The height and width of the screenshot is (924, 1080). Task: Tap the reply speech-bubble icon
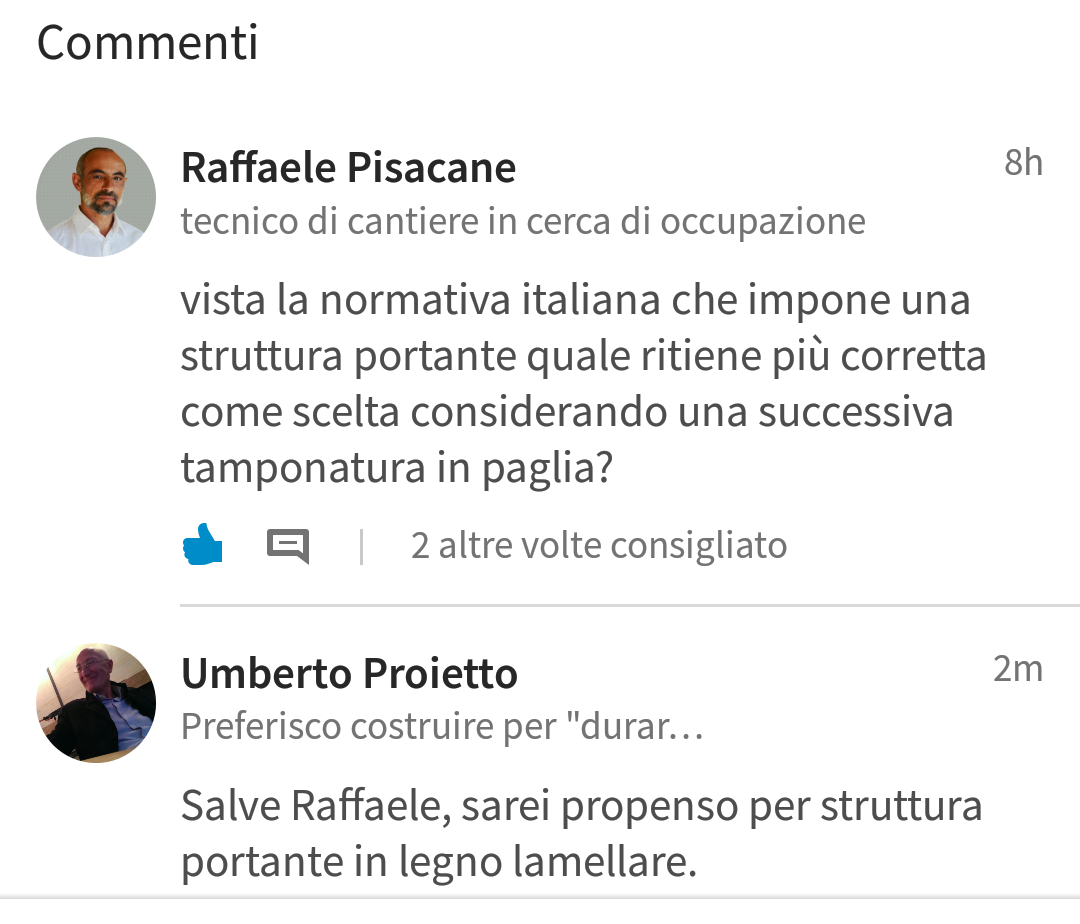click(x=288, y=546)
